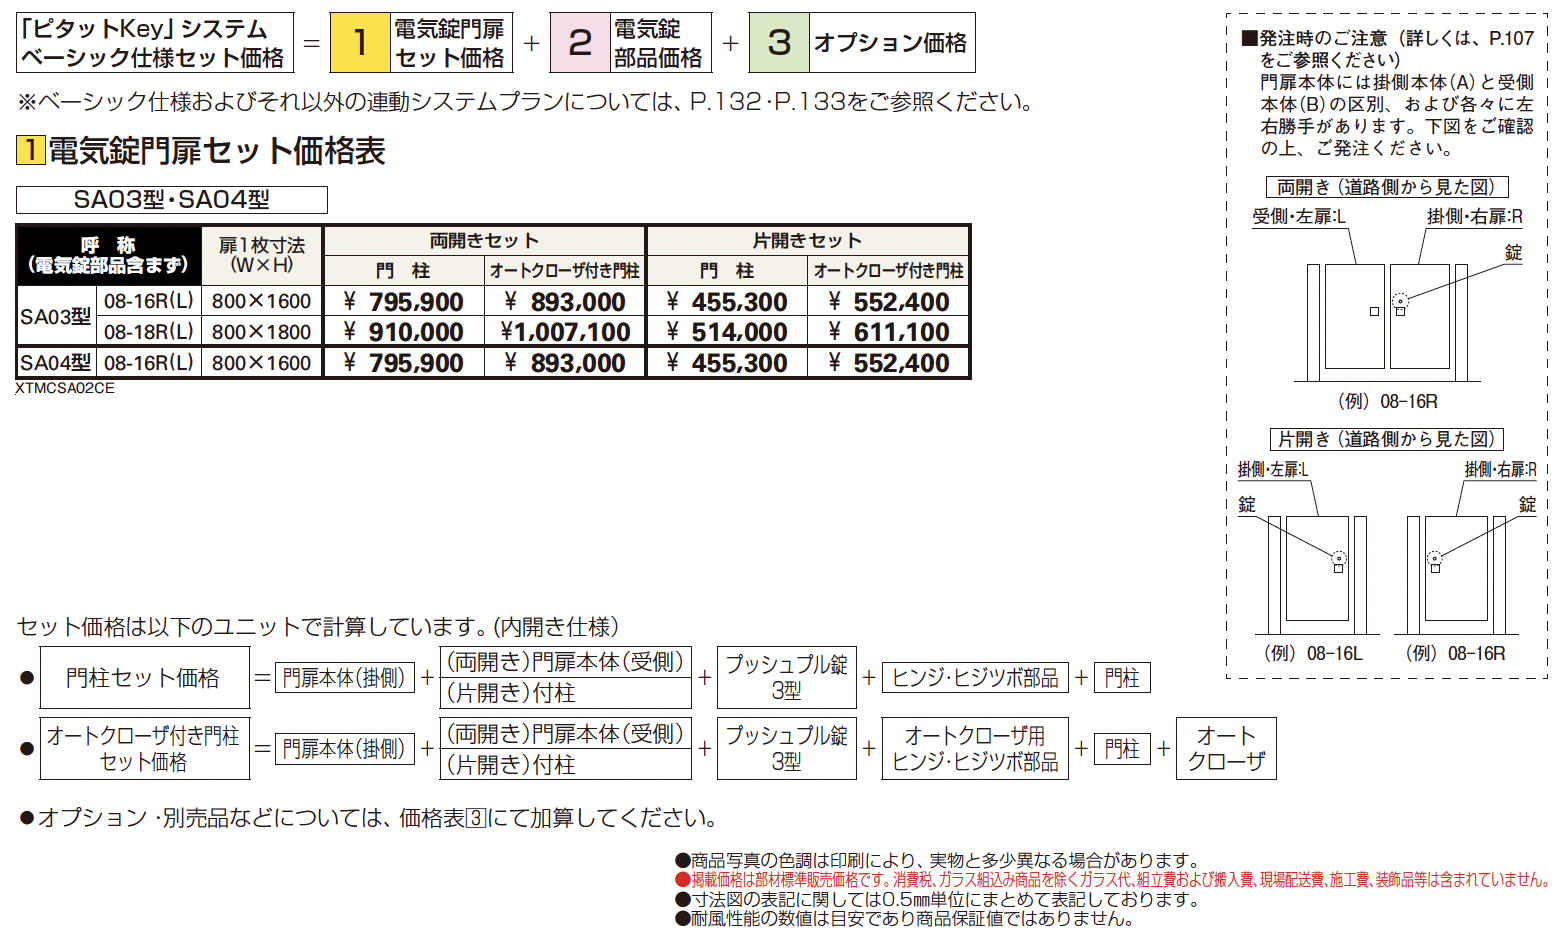
Task: Click the 800×1800 dimension cell
Action: click(262, 332)
